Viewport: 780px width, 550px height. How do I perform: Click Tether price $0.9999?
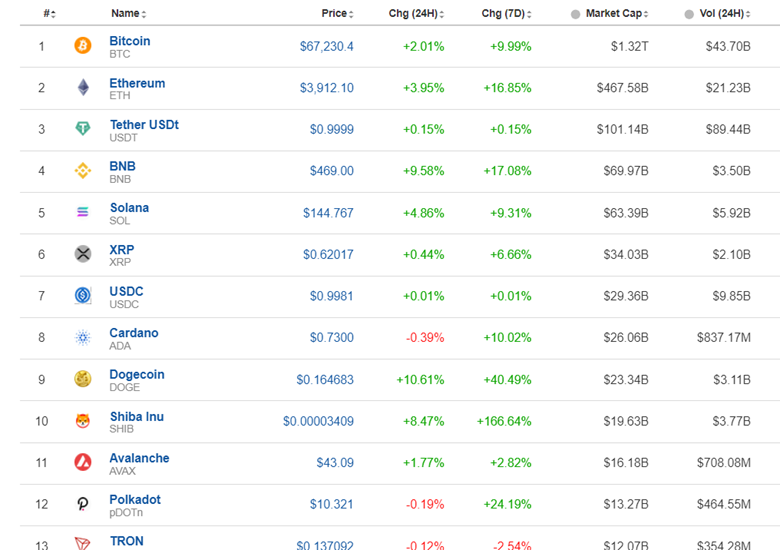332,129
